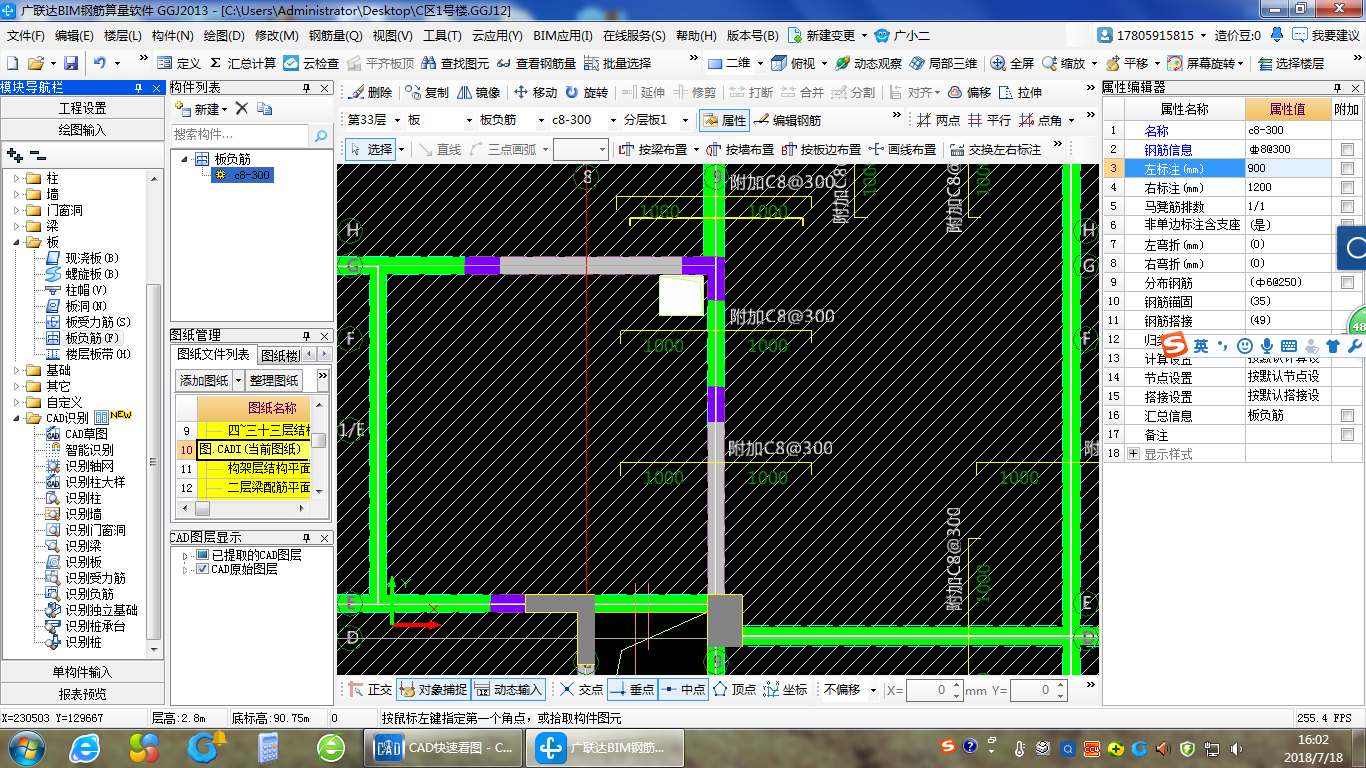Select the 移动 move tool
Image resolution: width=1366 pixels, height=768 pixels.
pyautogui.click(x=535, y=92)
